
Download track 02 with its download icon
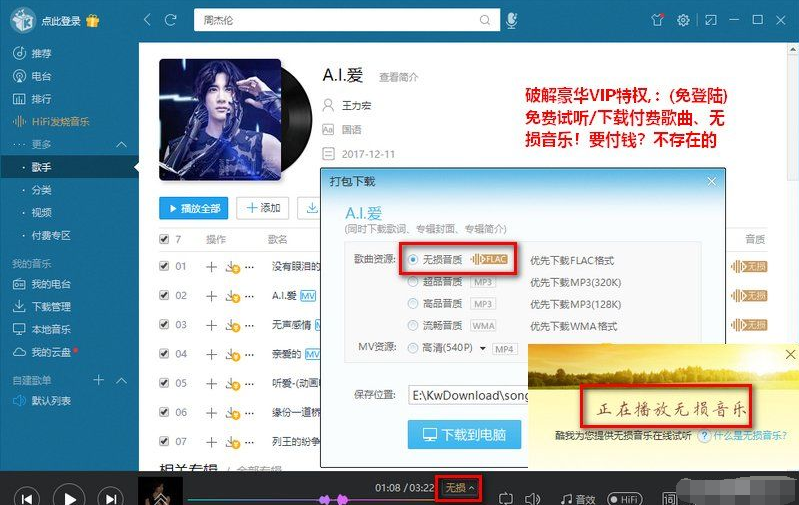(232, 297)
